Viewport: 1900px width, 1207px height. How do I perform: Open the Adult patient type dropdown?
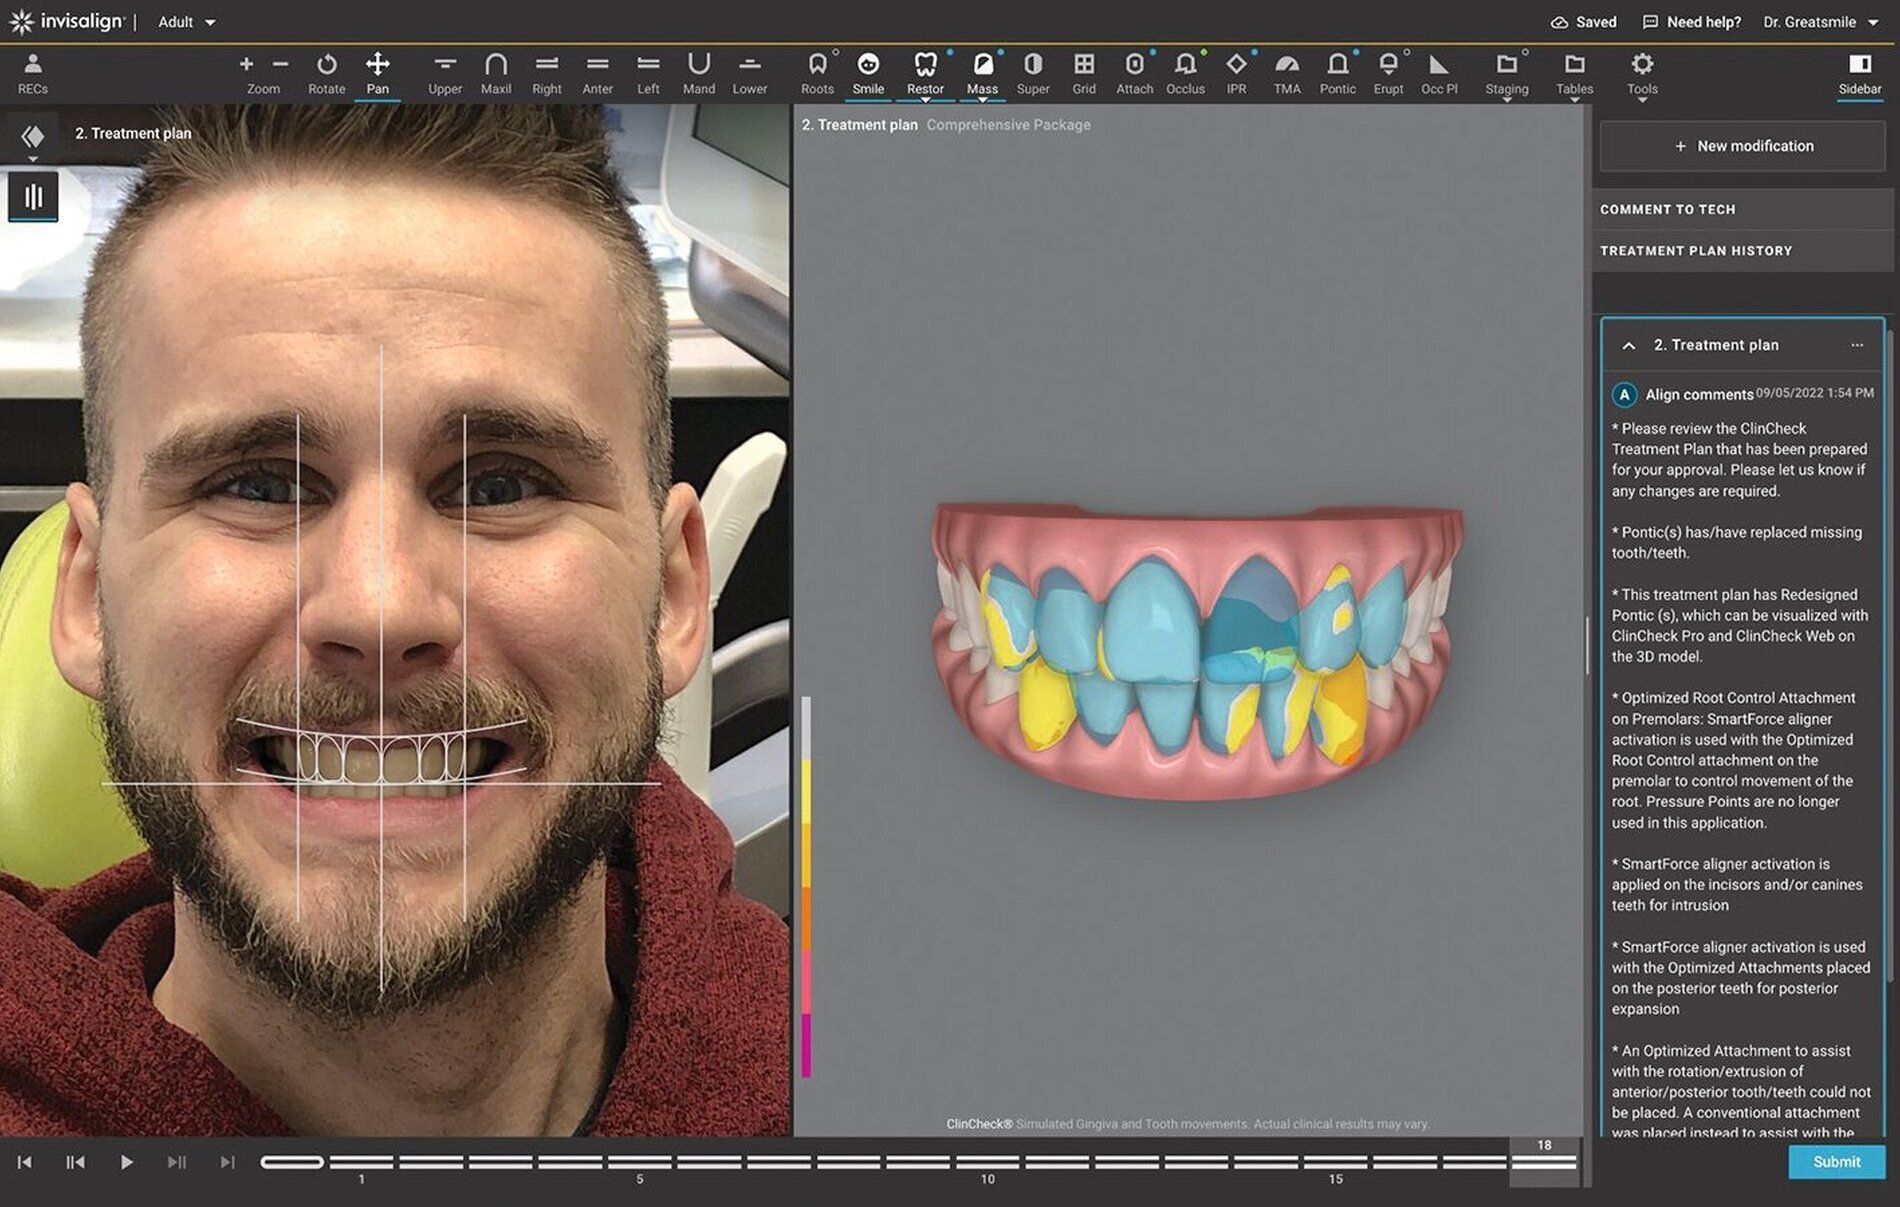coord(186,21)
